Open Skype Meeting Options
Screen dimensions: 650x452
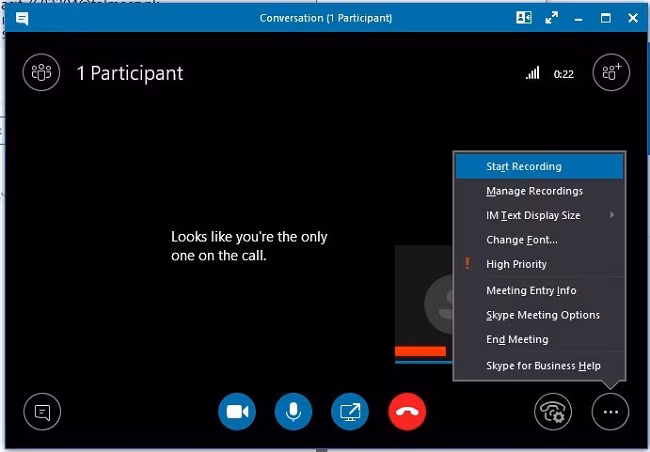539,315
